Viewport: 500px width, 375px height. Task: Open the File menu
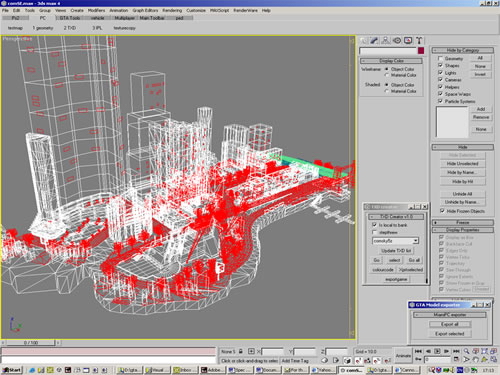[5, 10]
